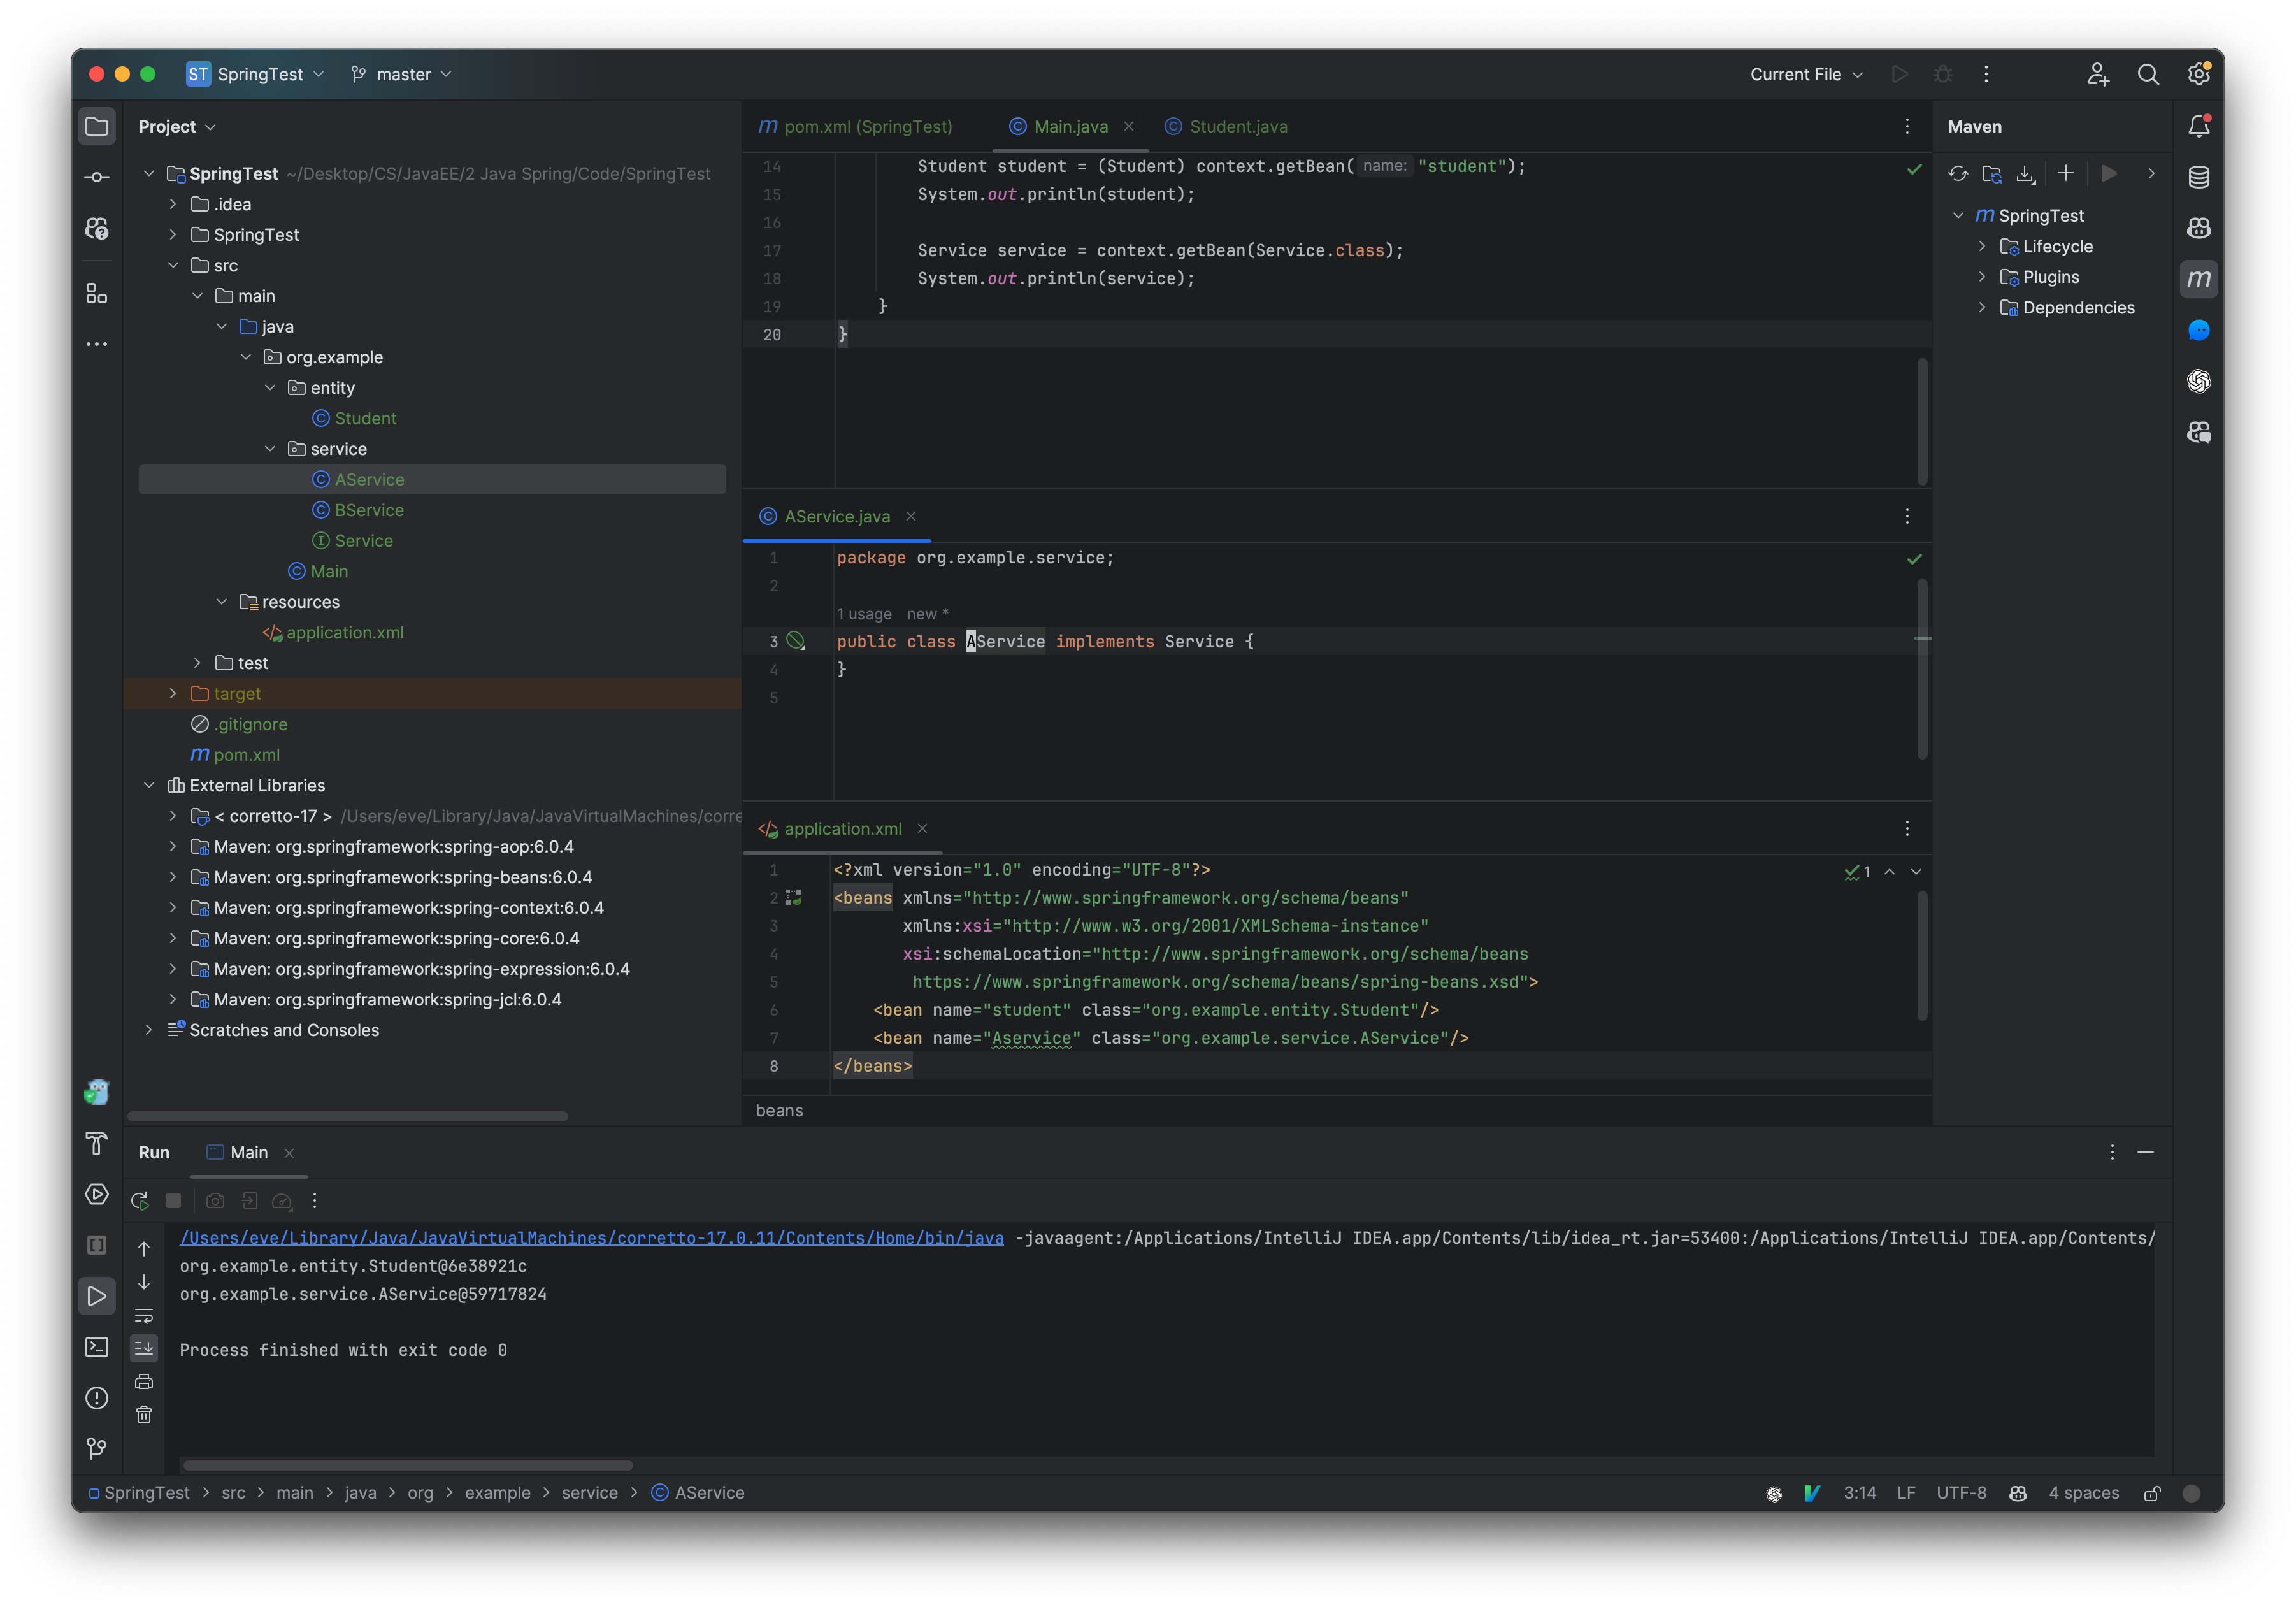Click the Notifications bell icon

click(x=2199, y=126)
